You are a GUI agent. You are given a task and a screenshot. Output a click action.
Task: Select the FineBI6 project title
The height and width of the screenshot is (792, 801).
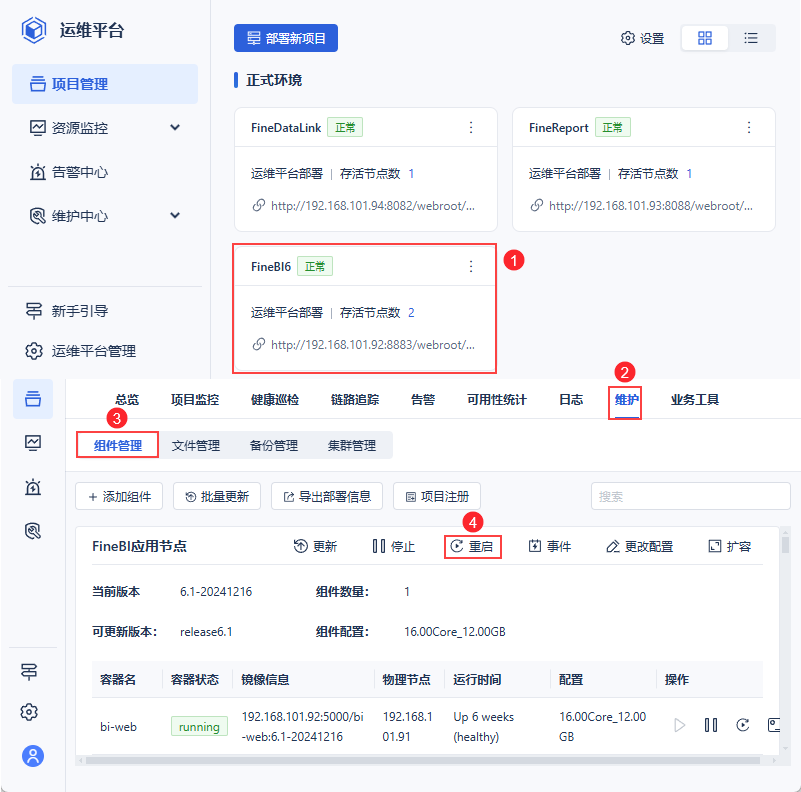(x=271, y=266)
